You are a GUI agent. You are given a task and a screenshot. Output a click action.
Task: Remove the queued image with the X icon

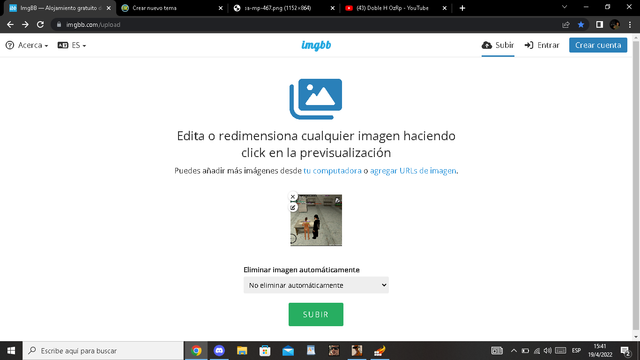pos(293,197)
